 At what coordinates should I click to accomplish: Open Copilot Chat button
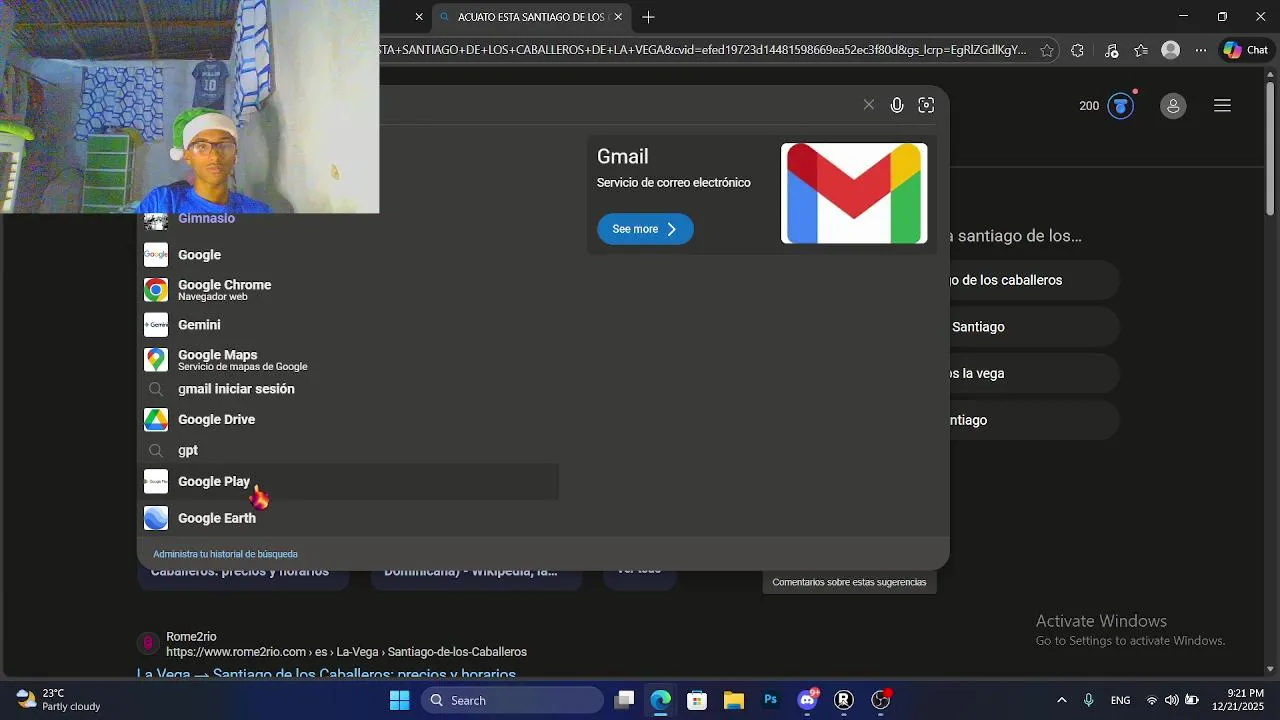[1245, 50]
